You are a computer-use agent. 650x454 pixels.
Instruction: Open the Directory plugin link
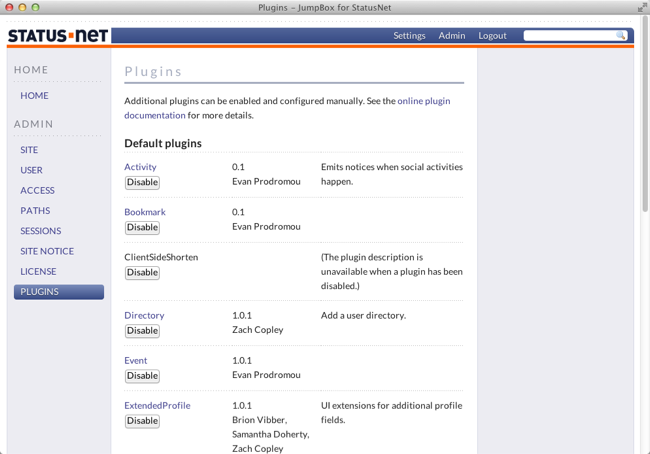[144, 316]
